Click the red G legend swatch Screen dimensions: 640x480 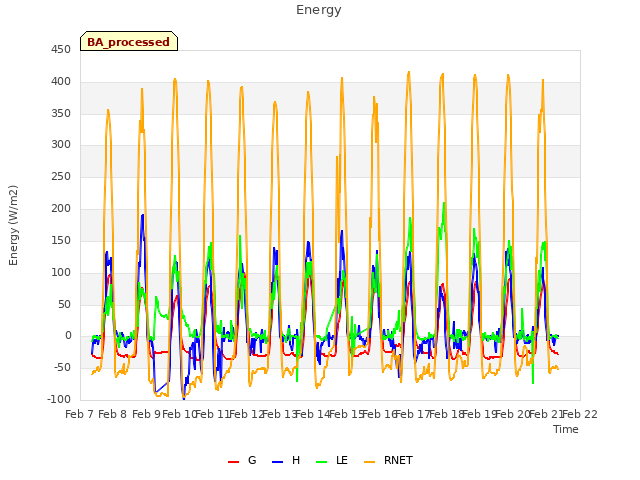tap(233, 462)
